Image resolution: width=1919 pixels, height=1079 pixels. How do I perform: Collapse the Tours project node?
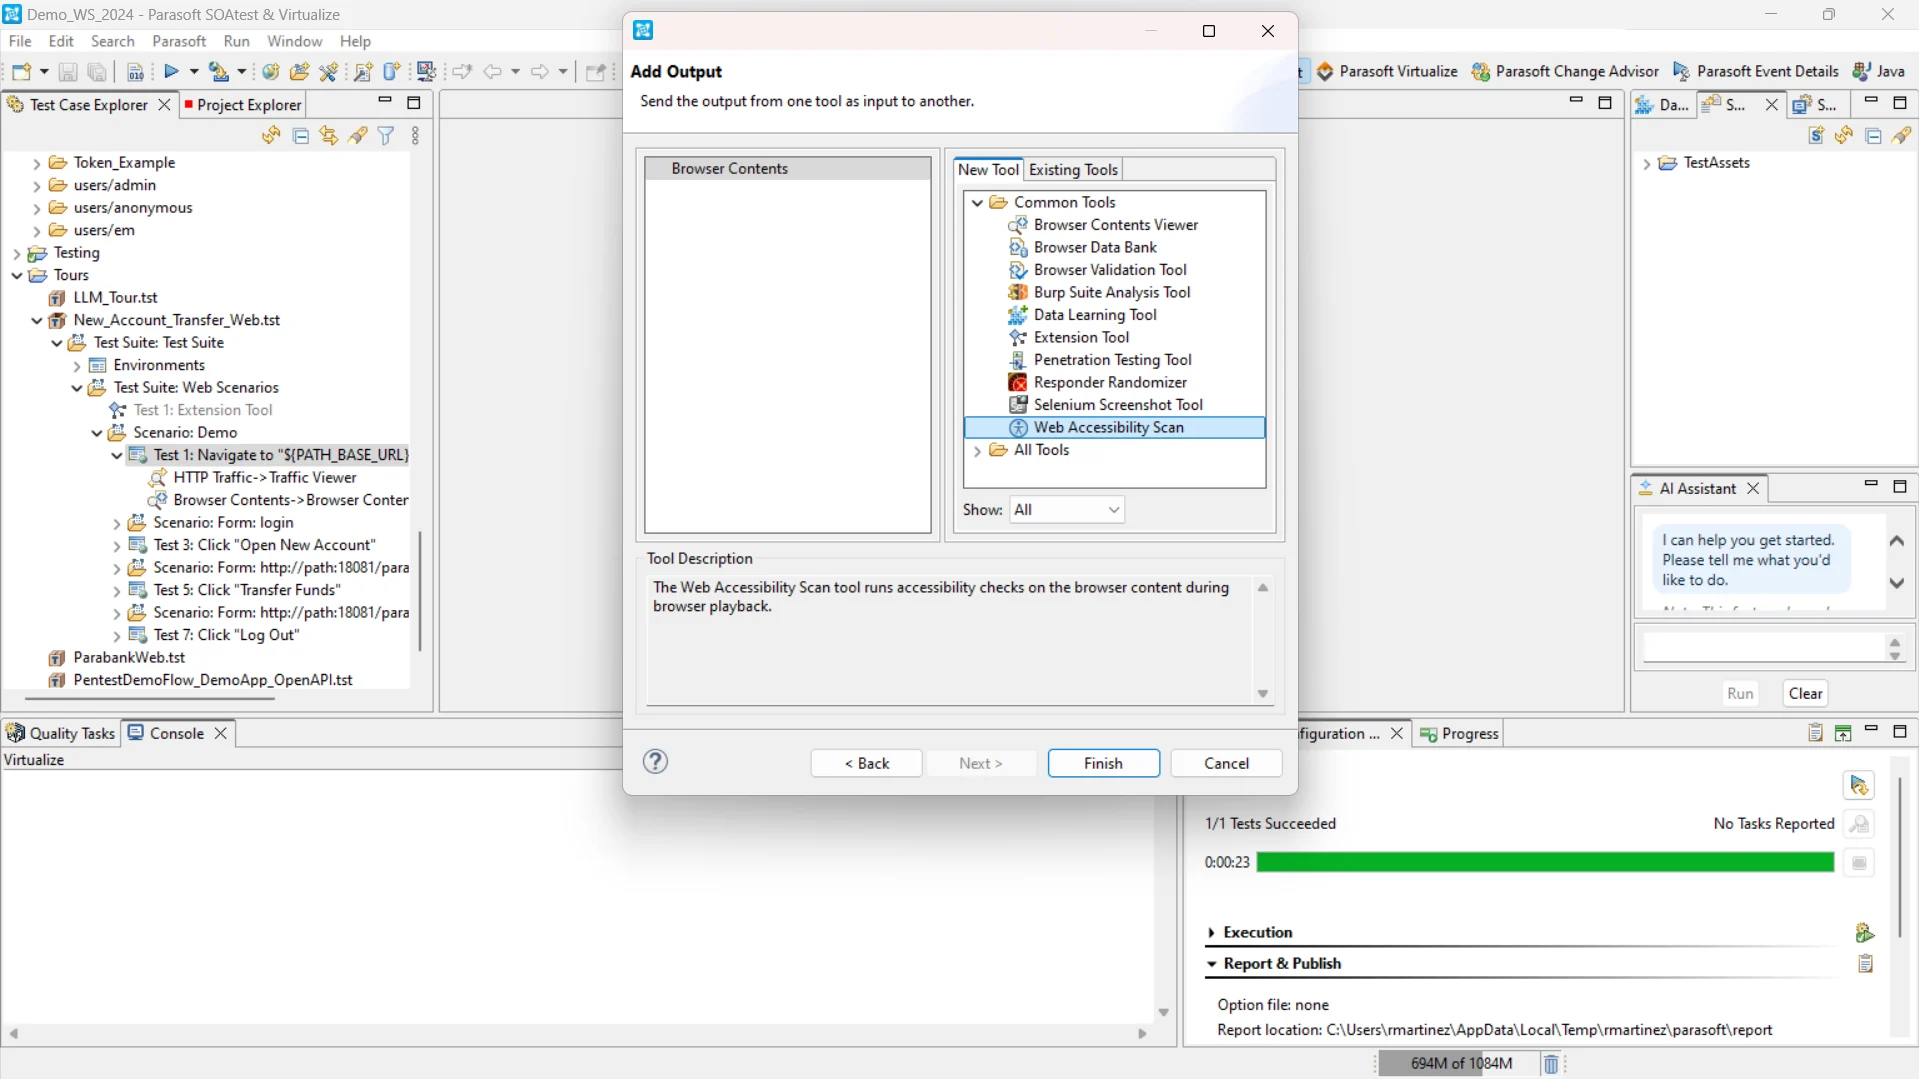(x=17, y=276)
